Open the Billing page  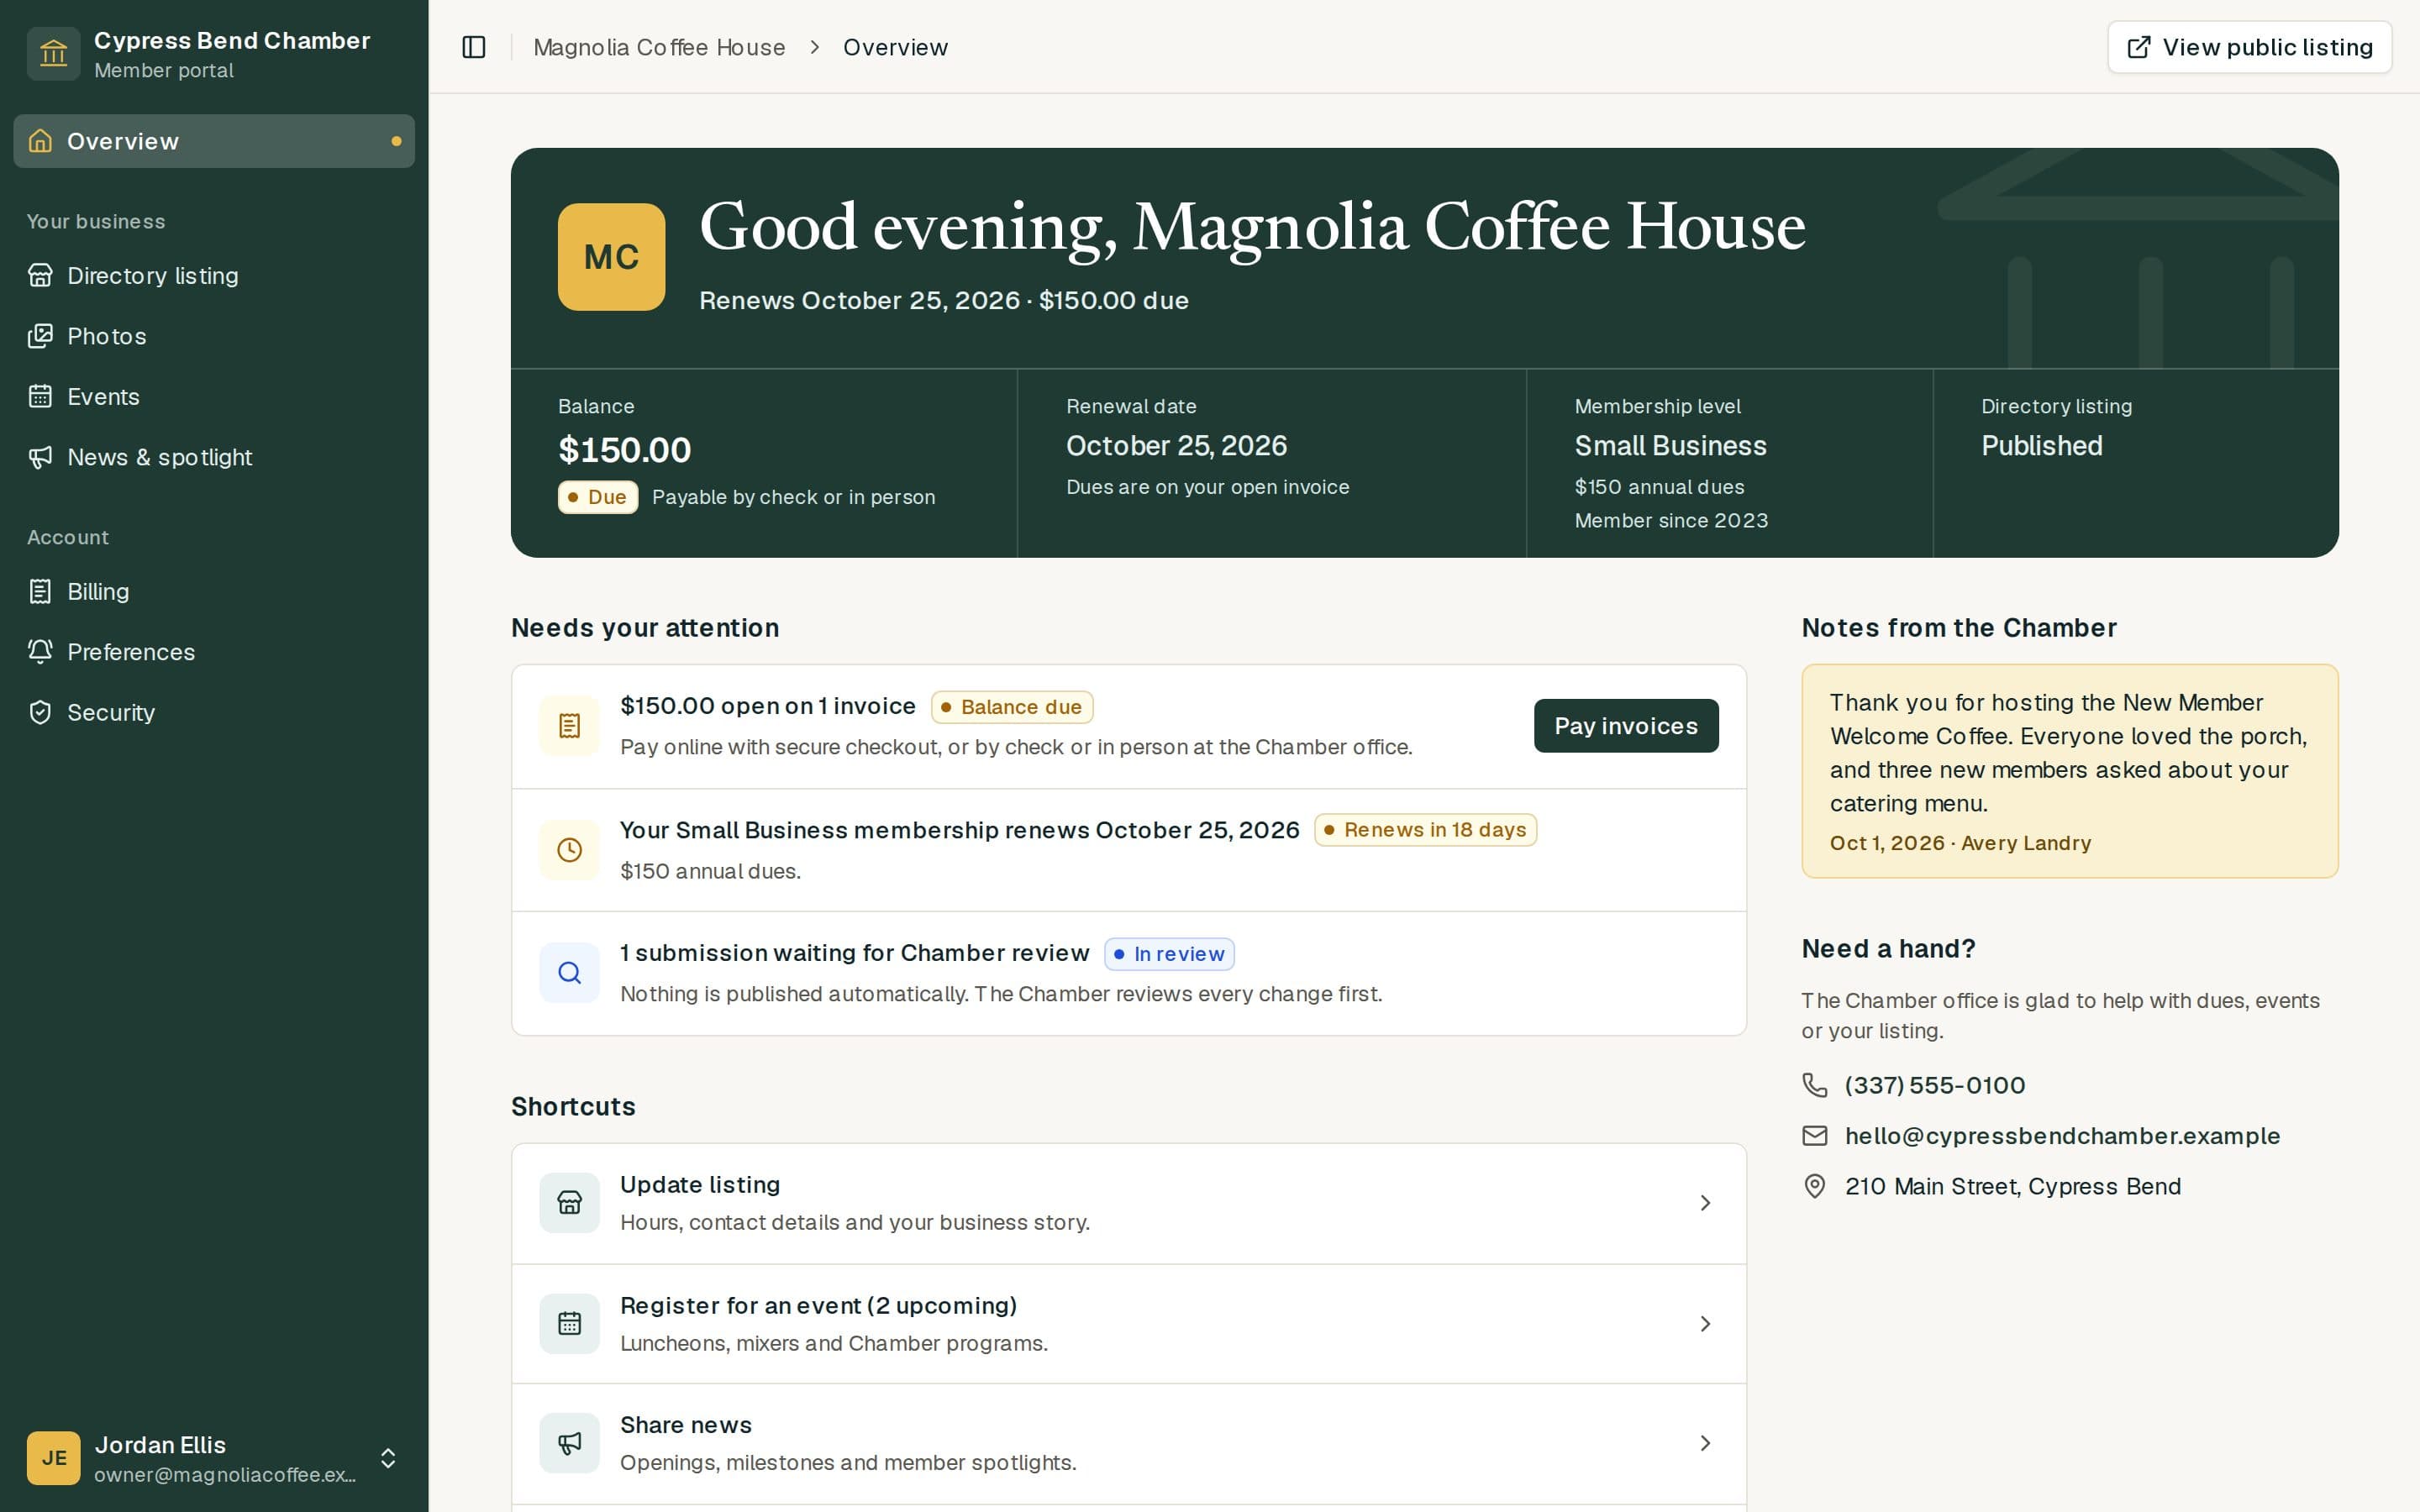(x=214, y=592)
